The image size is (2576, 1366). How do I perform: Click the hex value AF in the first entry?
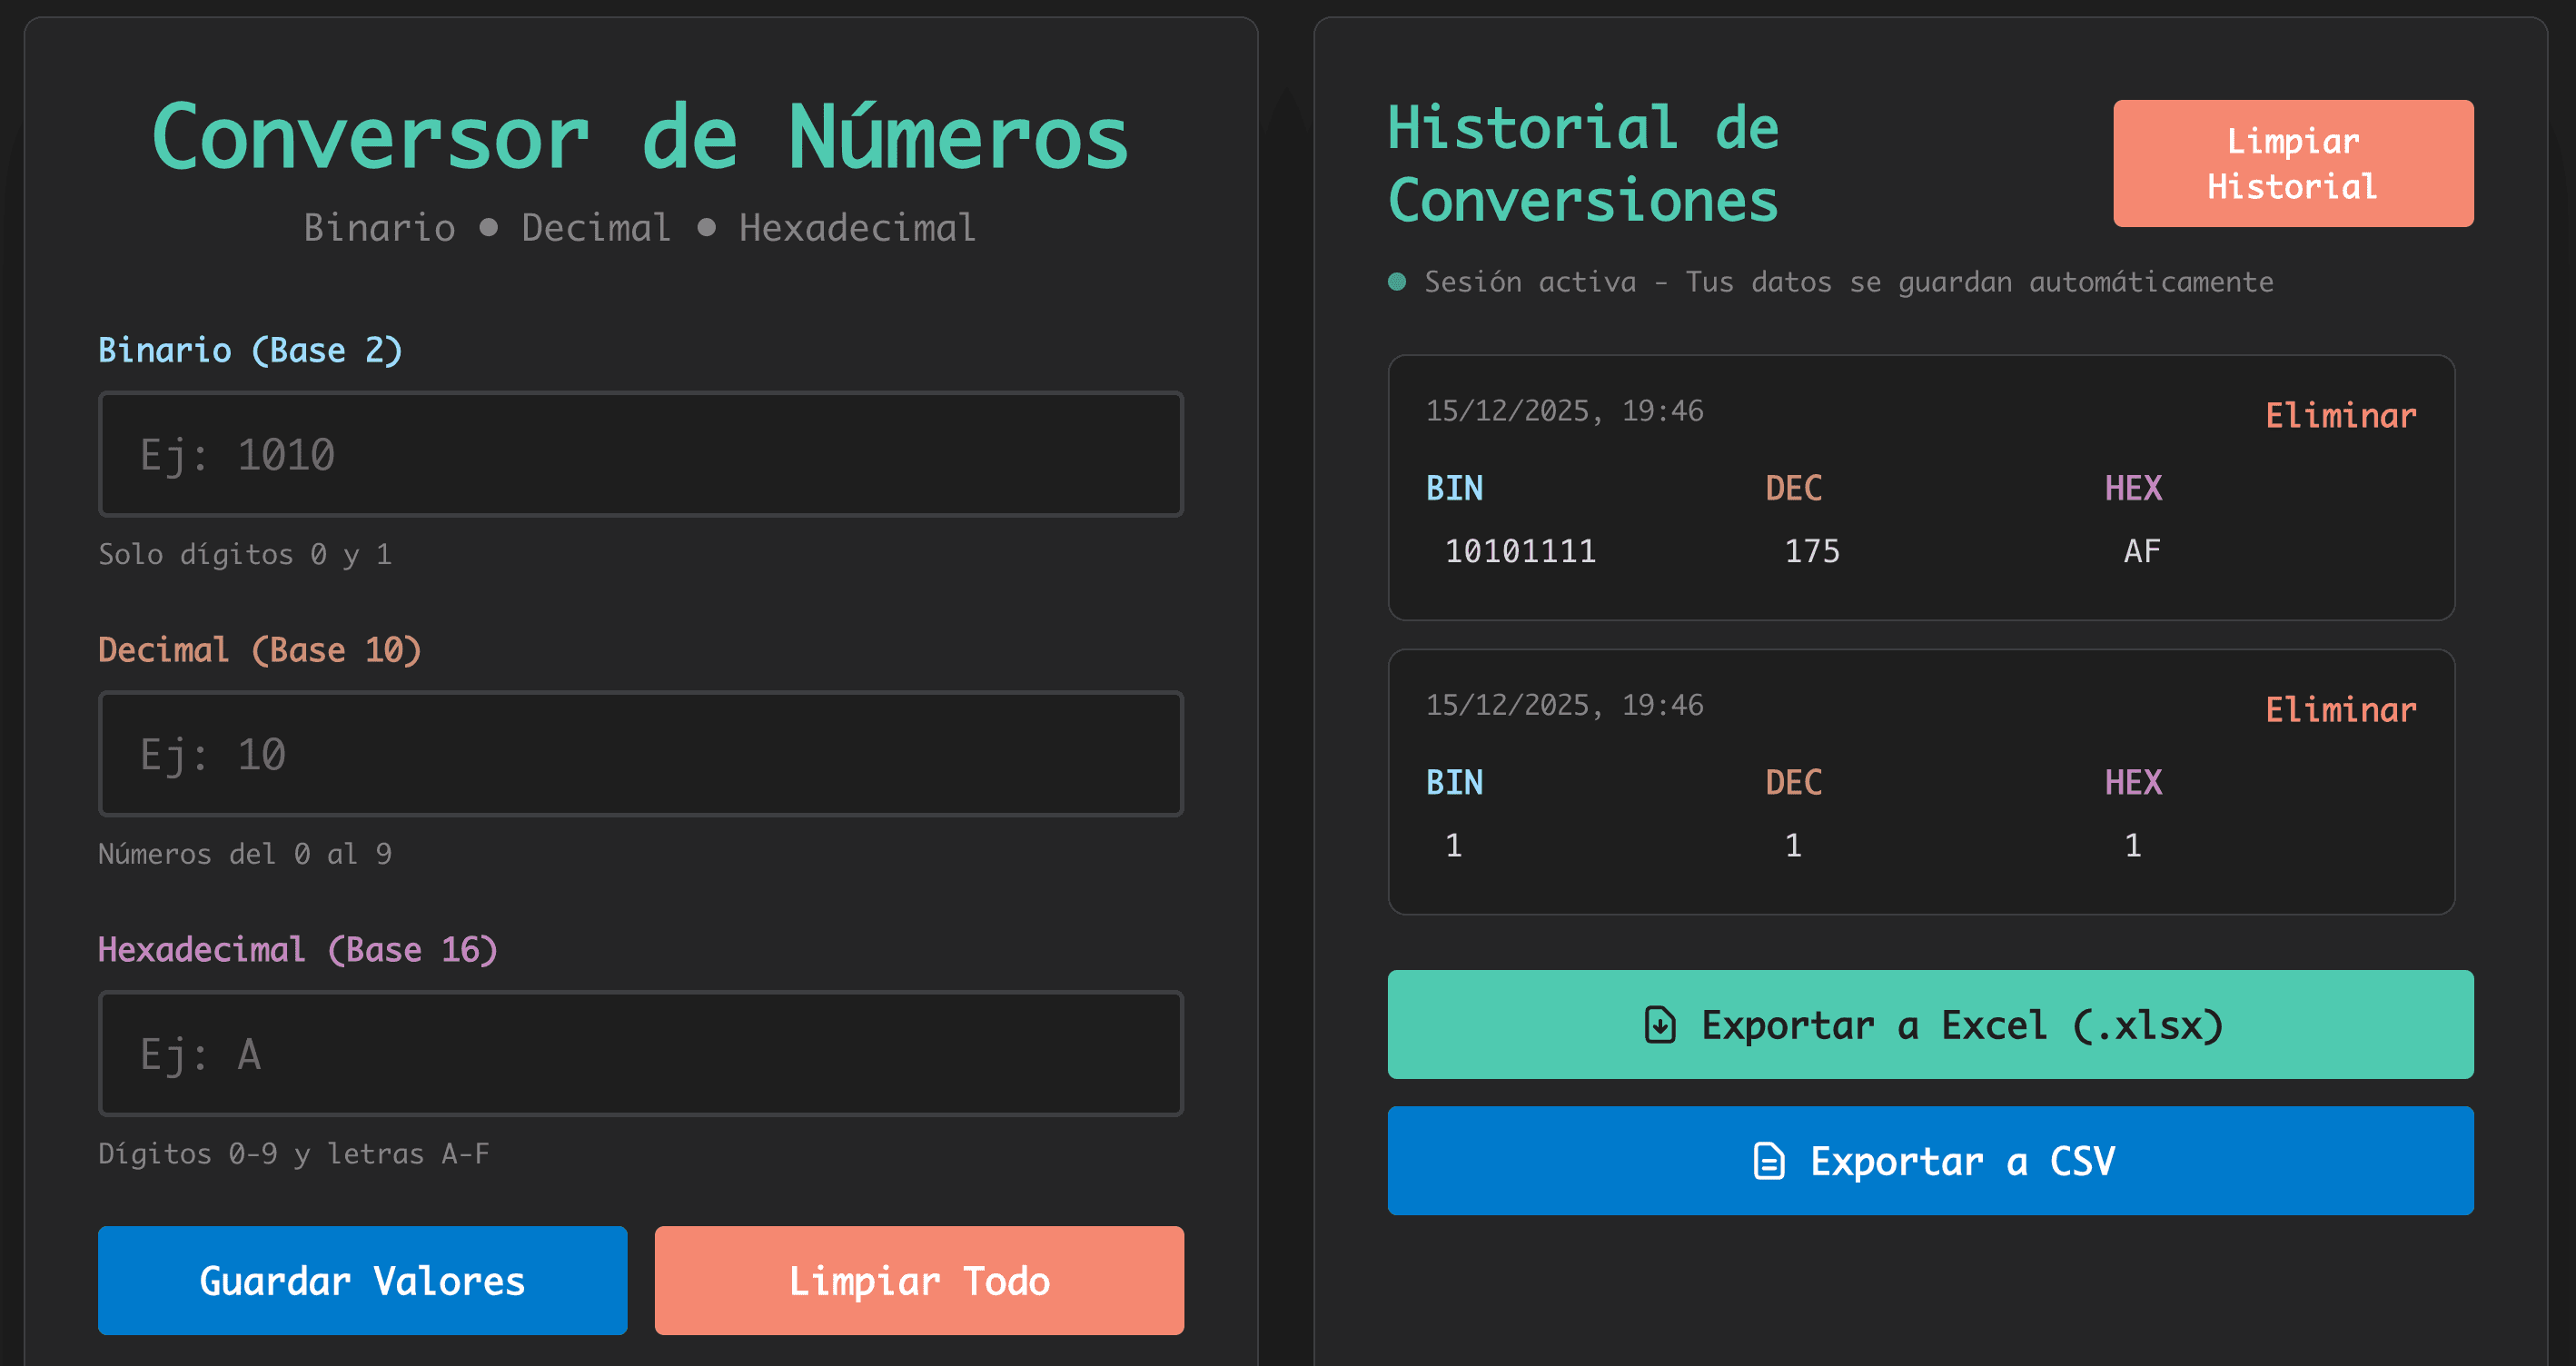coord(2138,550)
